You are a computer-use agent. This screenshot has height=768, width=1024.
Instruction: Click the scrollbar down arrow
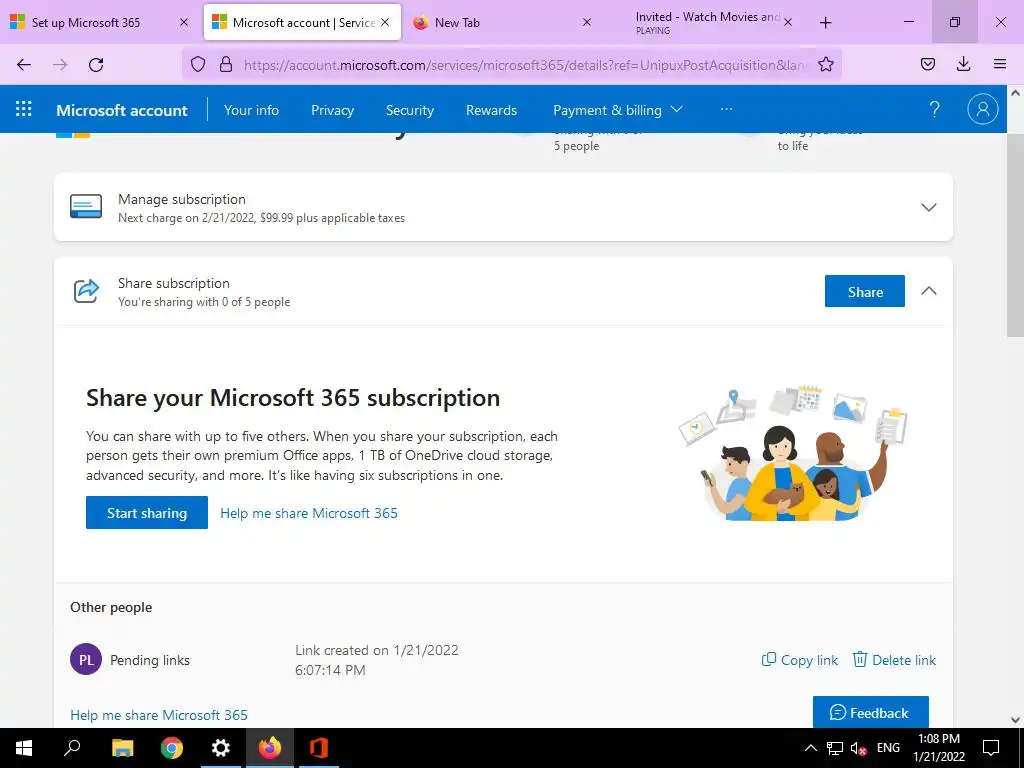[1015, 720]
